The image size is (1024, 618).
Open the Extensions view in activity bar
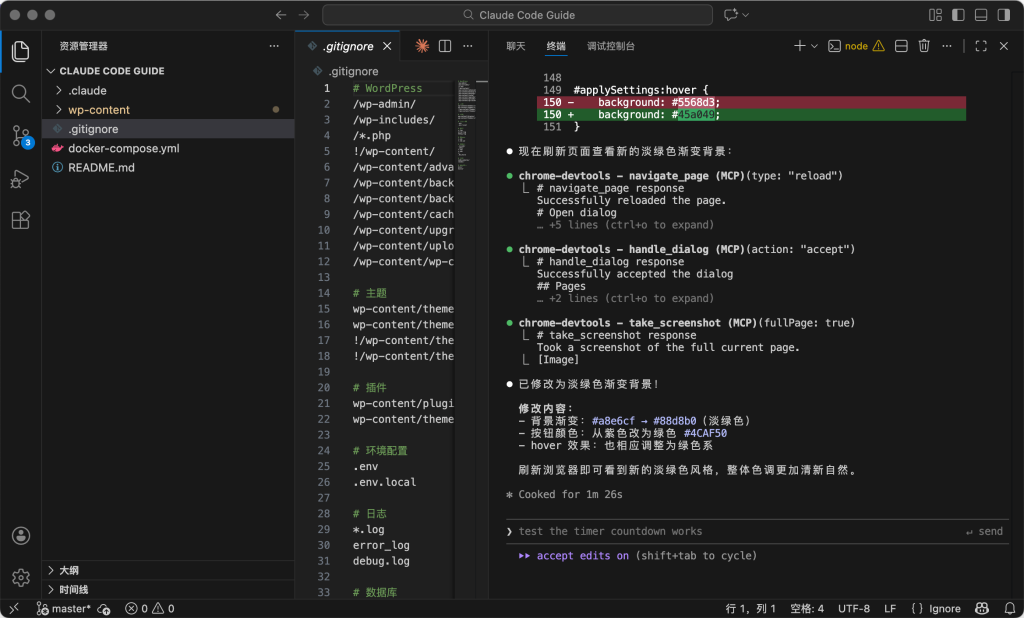point(20,220)
